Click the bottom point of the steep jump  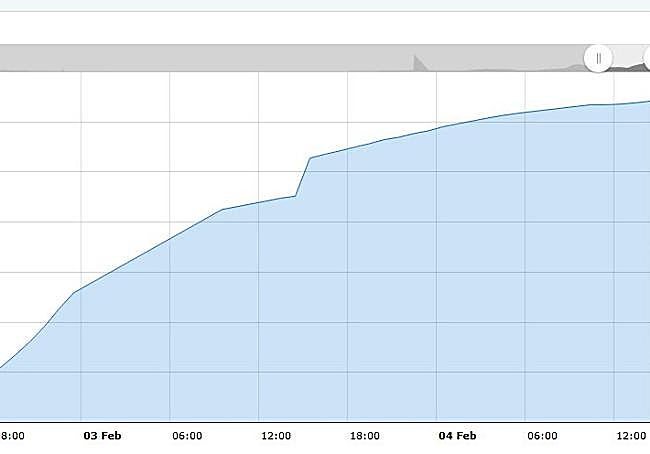295,196
